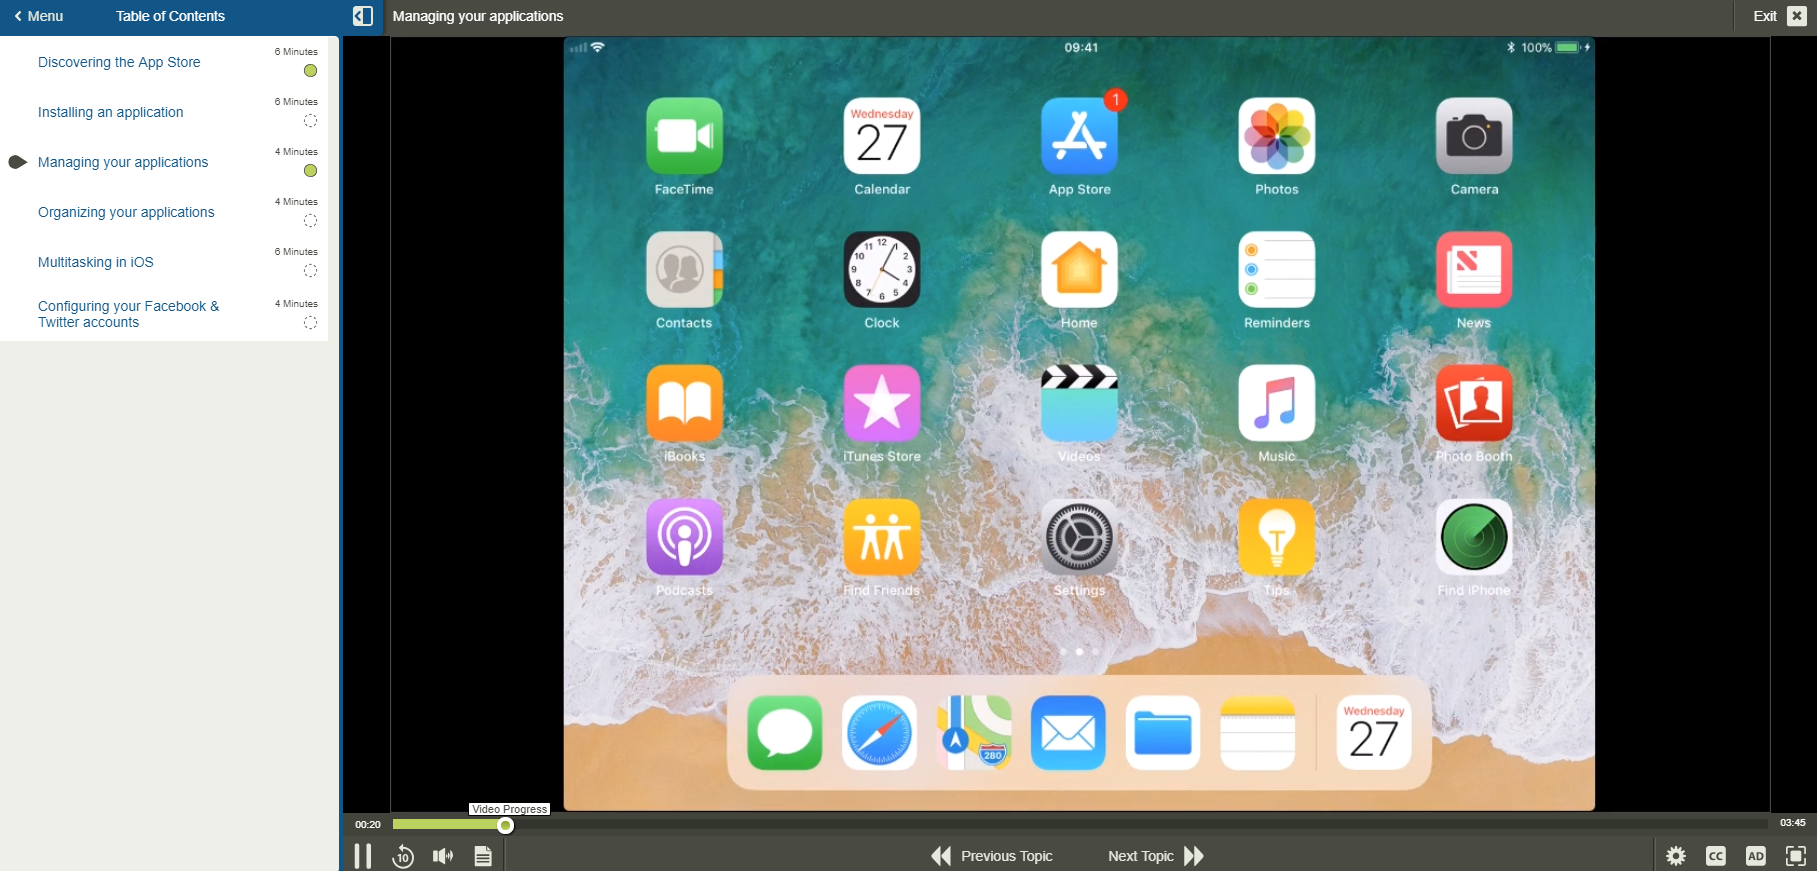Pause the video playback

coord(363,856)
